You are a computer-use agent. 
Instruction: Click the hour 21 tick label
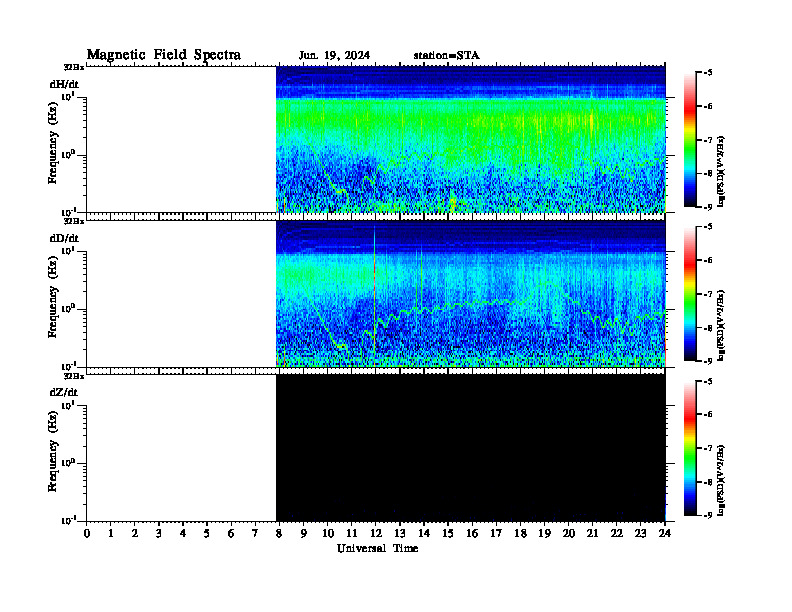pos(593,534)
